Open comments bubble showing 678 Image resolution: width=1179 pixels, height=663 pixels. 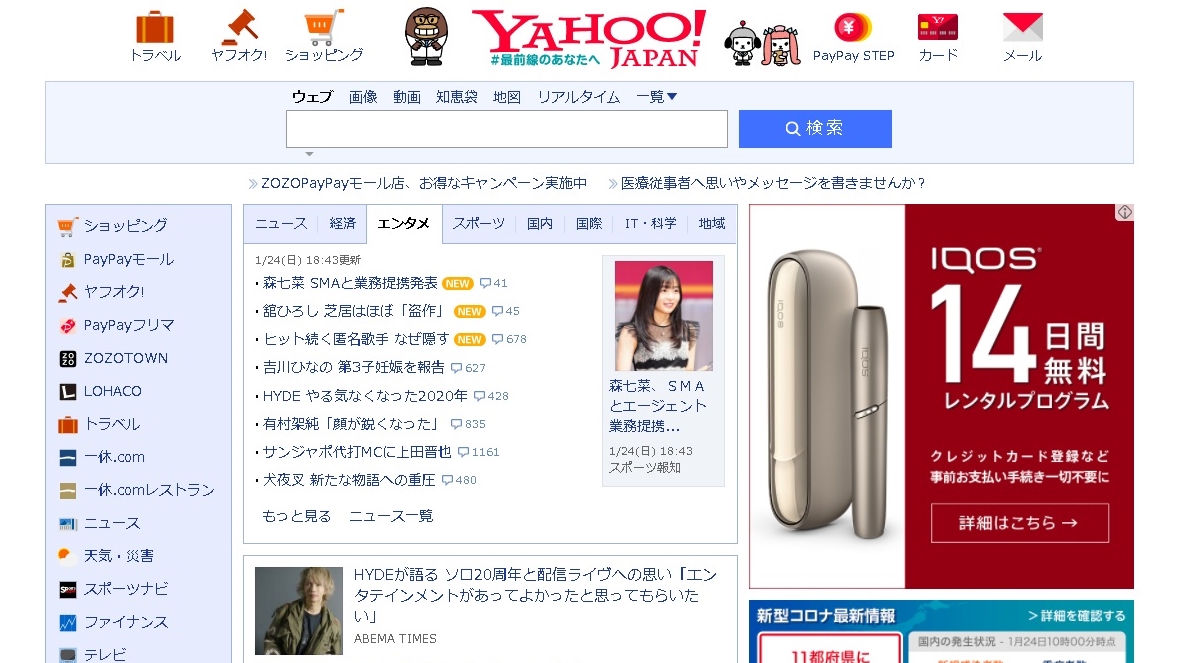[509, 340]
